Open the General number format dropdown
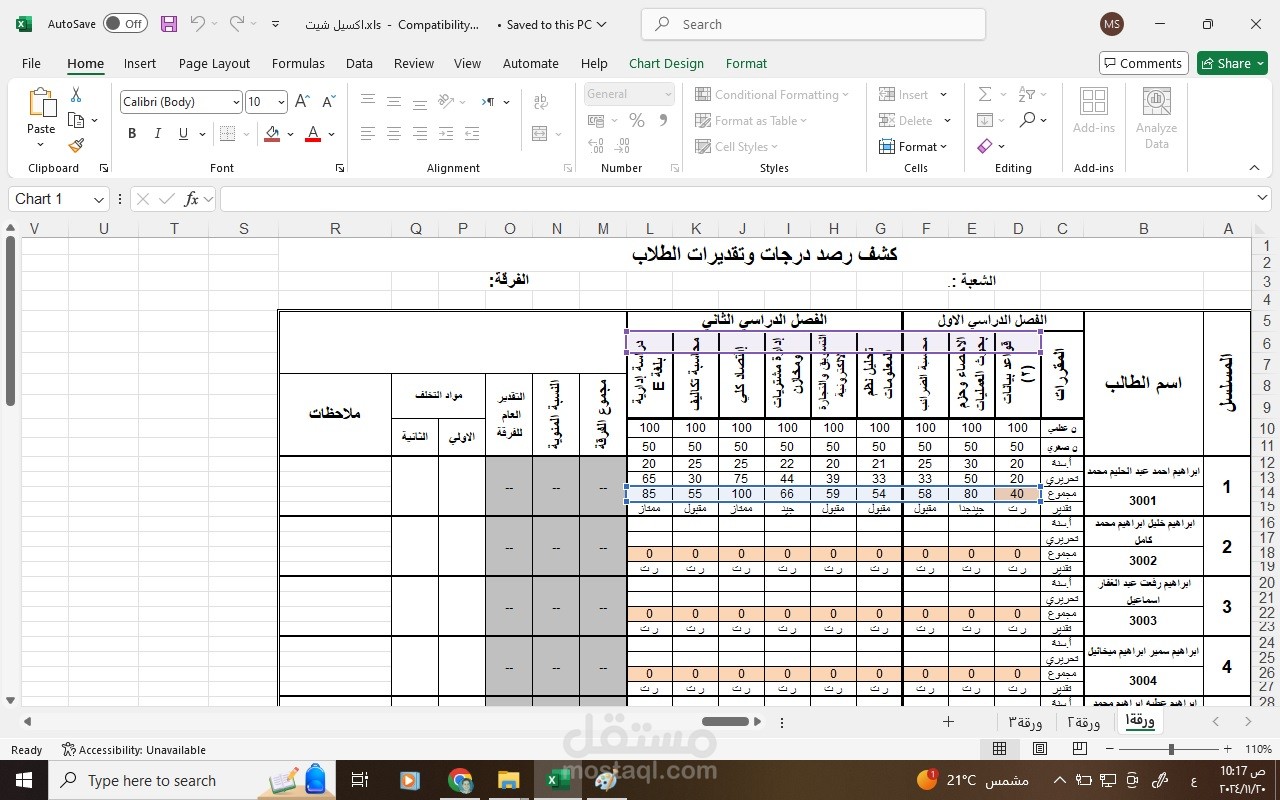1280x800 pixels. pyautogui.click(x=668, y=94)
